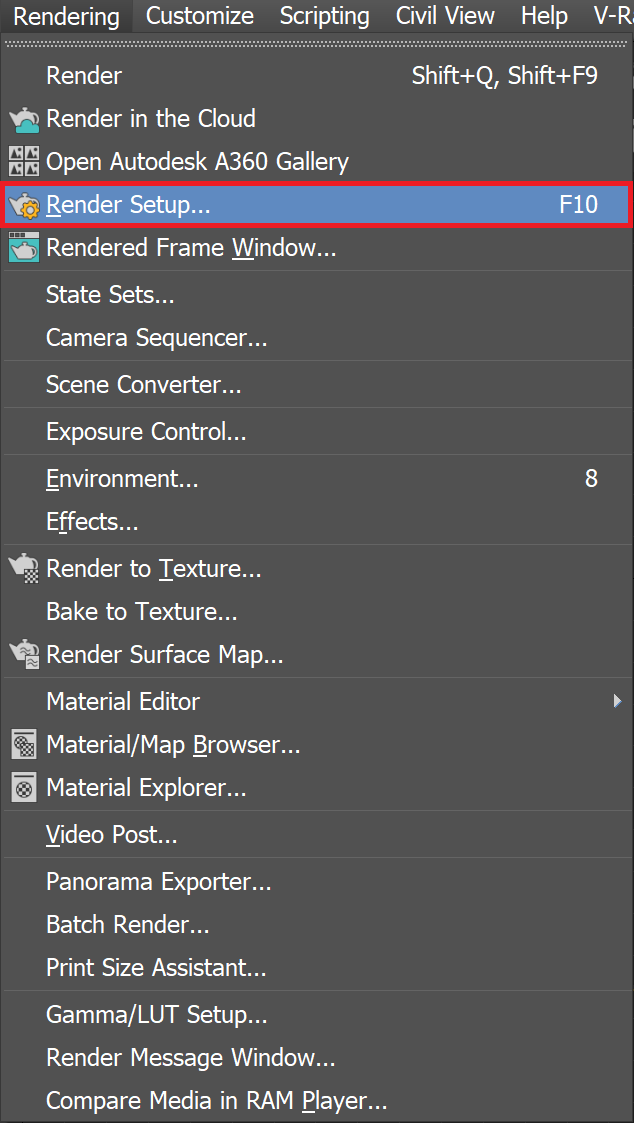Expand the Material Editor submenu arrow
Screen dimensions: 634x1123
click(x=616, y=701)
